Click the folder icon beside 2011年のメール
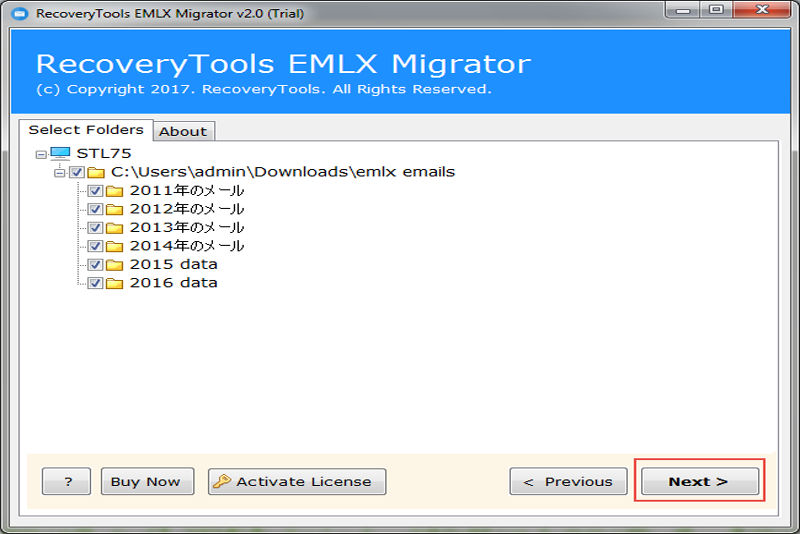 (114, 191)
